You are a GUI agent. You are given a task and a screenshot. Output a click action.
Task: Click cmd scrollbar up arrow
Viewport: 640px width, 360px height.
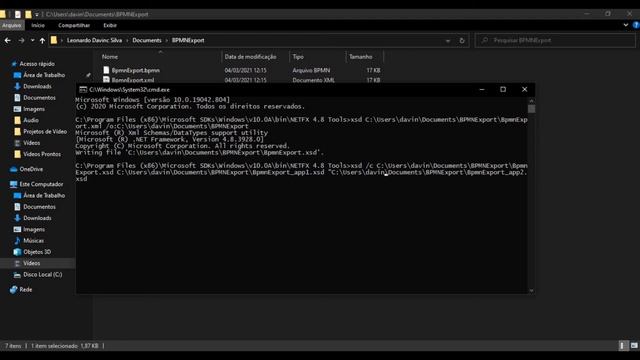tap(531, 100)
